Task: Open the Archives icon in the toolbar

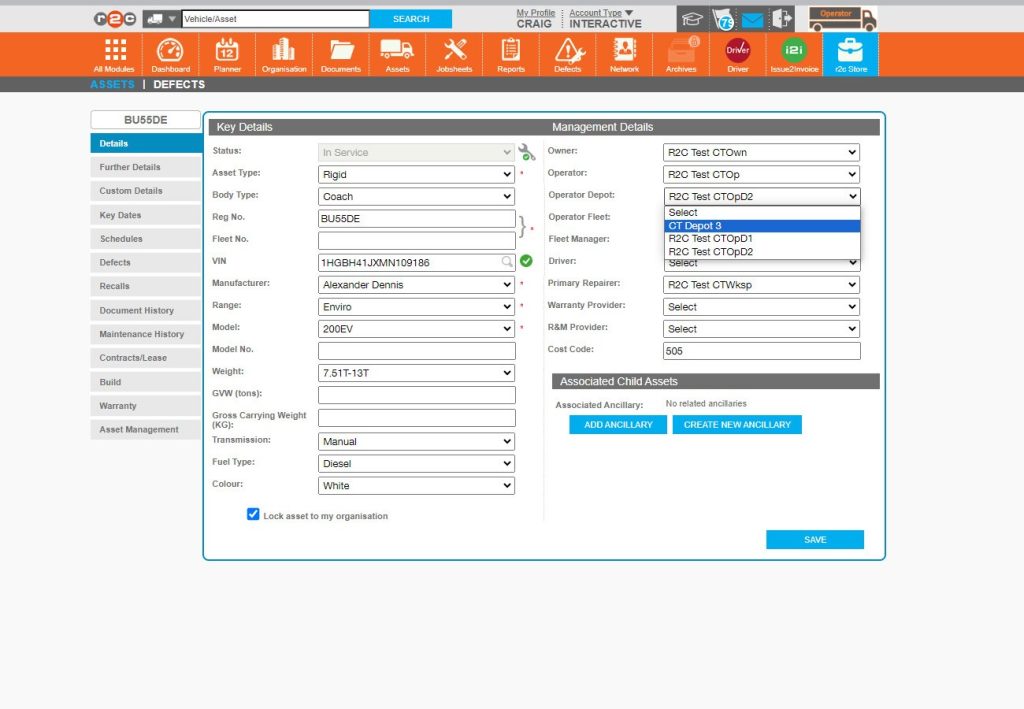Action: point(681,52)
